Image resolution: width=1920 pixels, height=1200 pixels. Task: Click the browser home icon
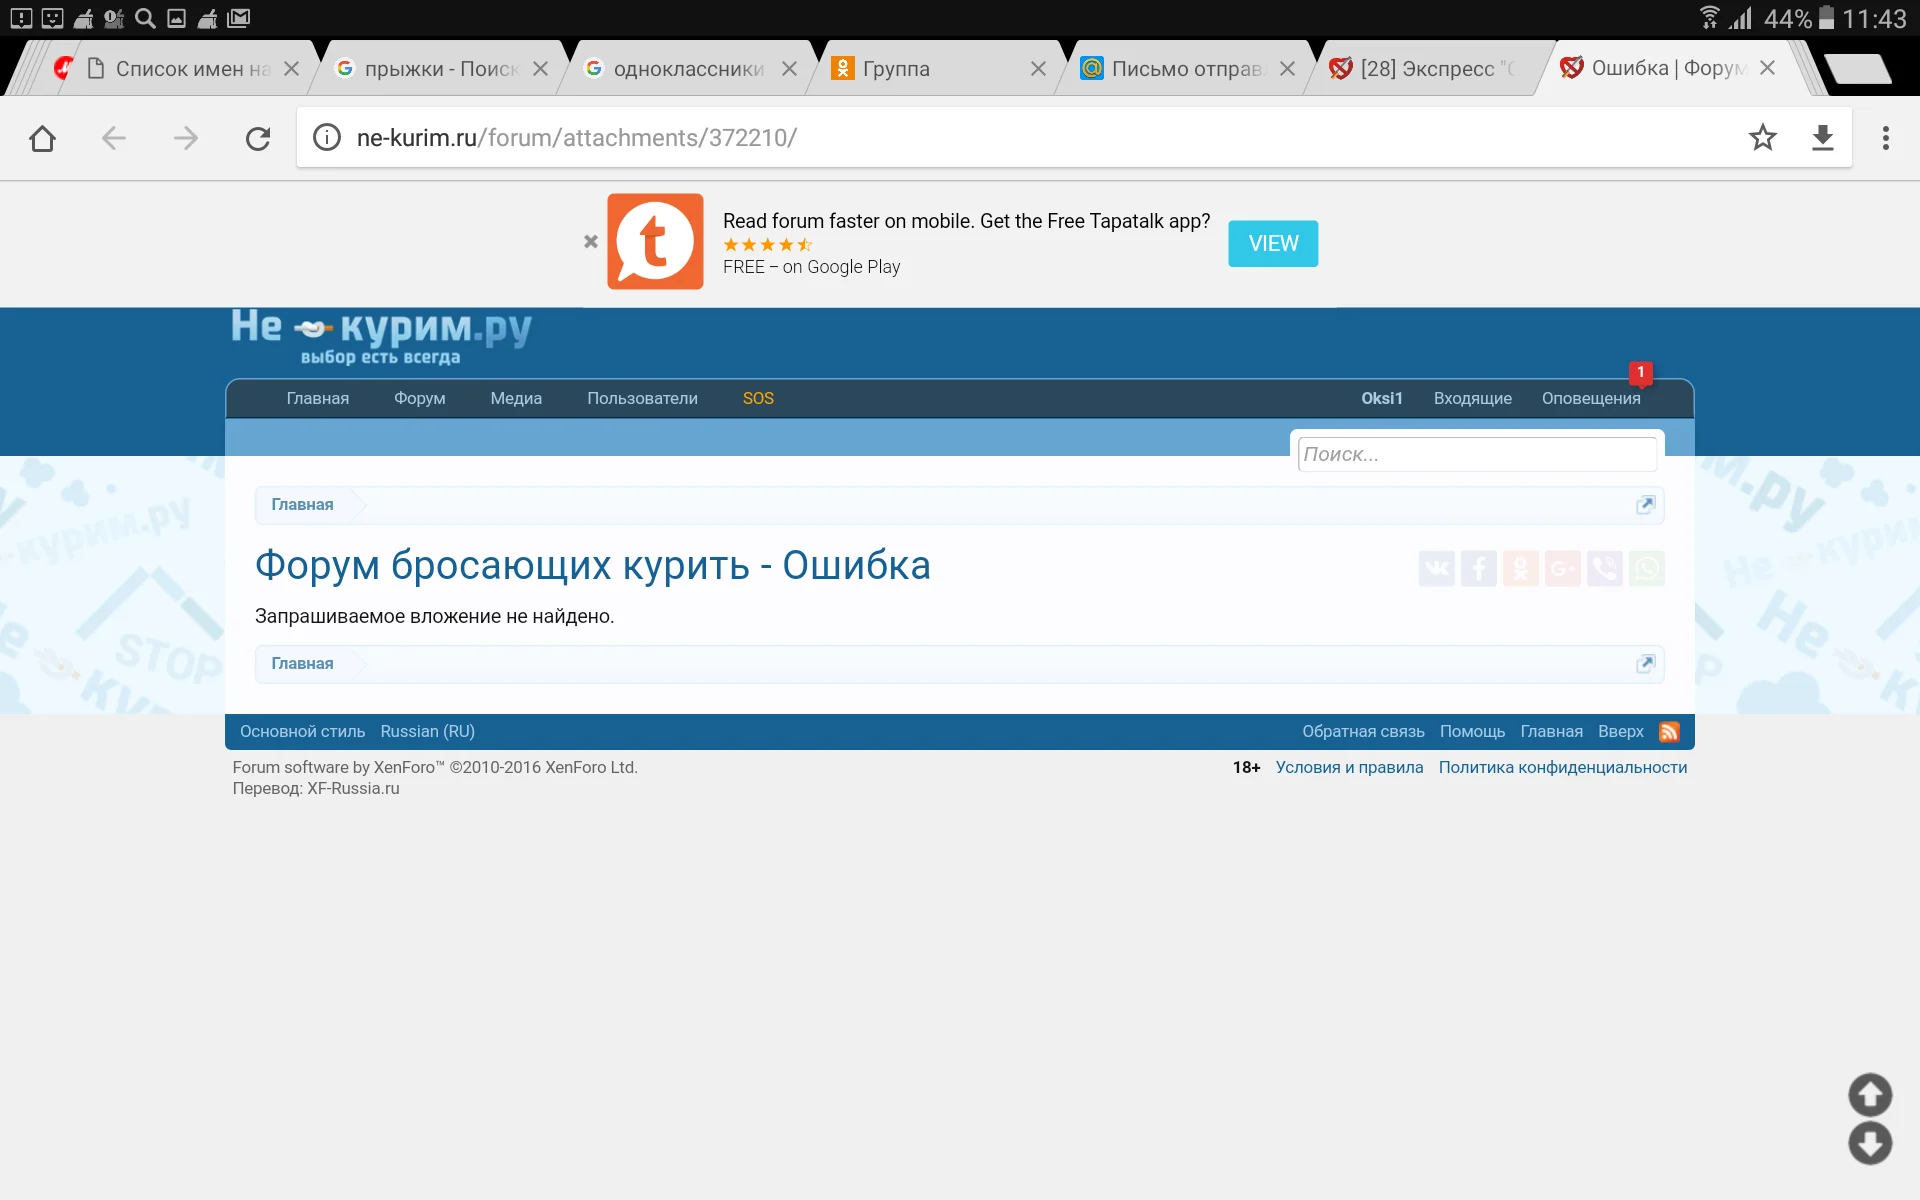42,138
